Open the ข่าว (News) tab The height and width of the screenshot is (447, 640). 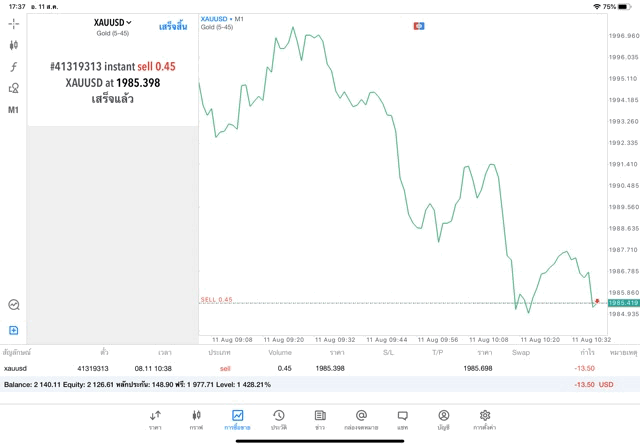point(319,420)
